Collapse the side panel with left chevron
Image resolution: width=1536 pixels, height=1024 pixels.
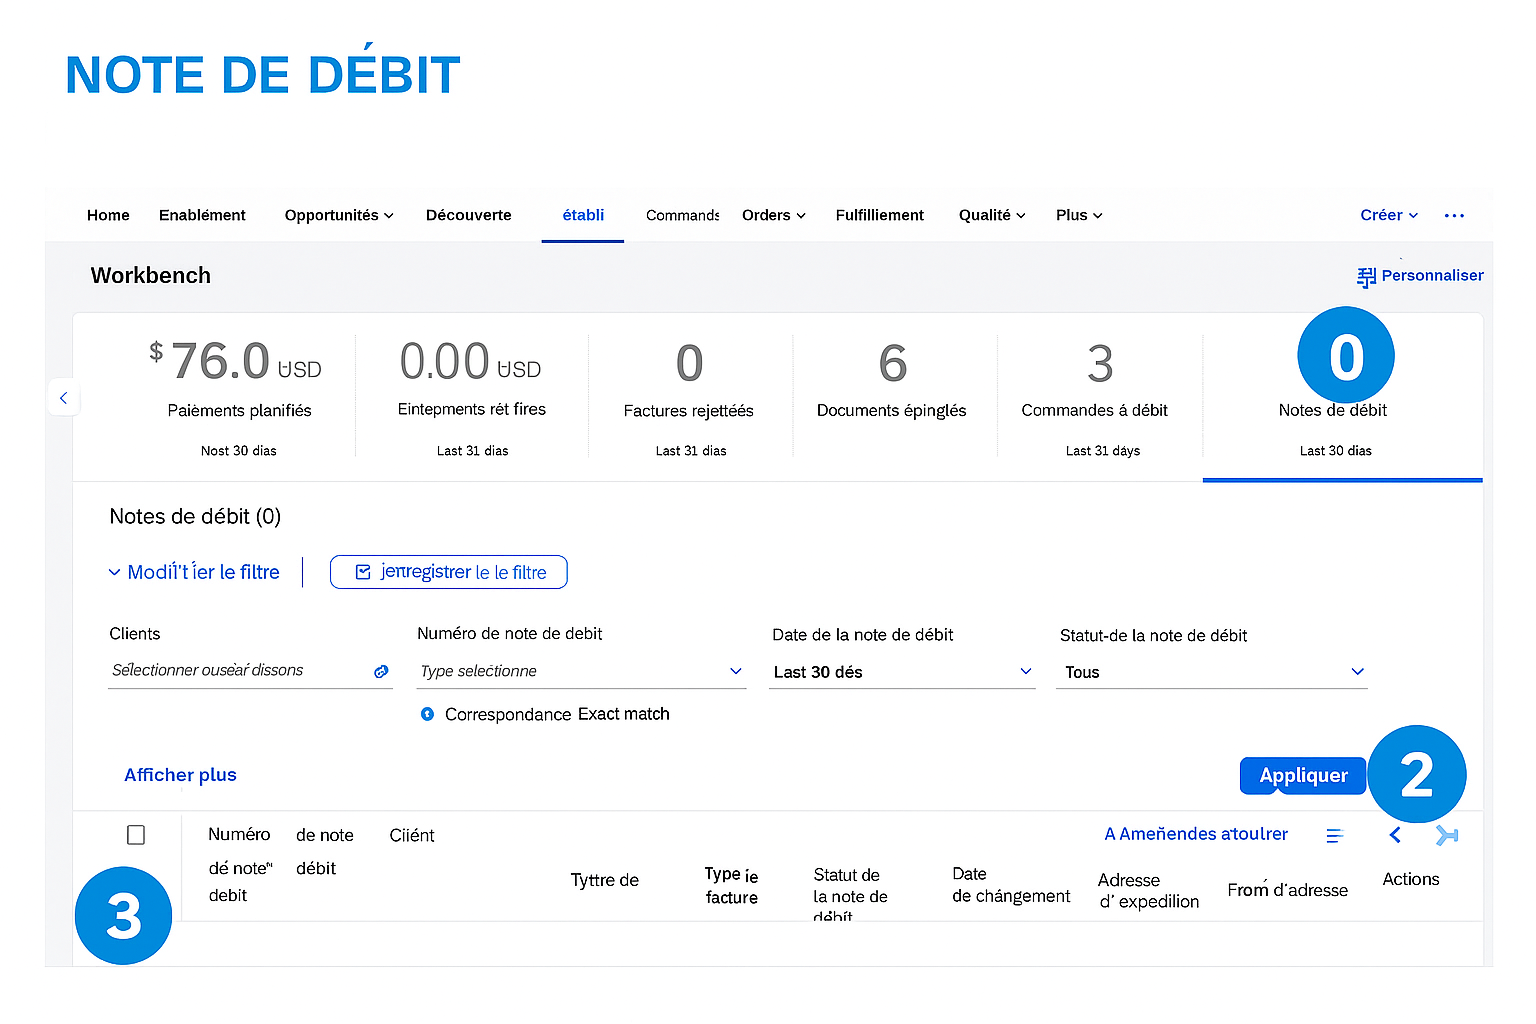point(63,398)
